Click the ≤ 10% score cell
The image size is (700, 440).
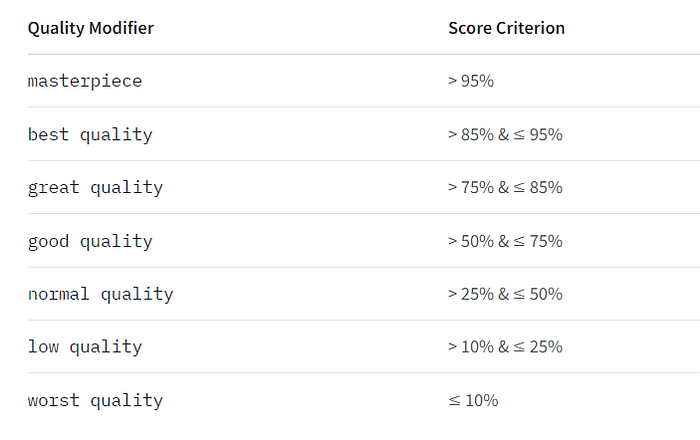(473, 400)
